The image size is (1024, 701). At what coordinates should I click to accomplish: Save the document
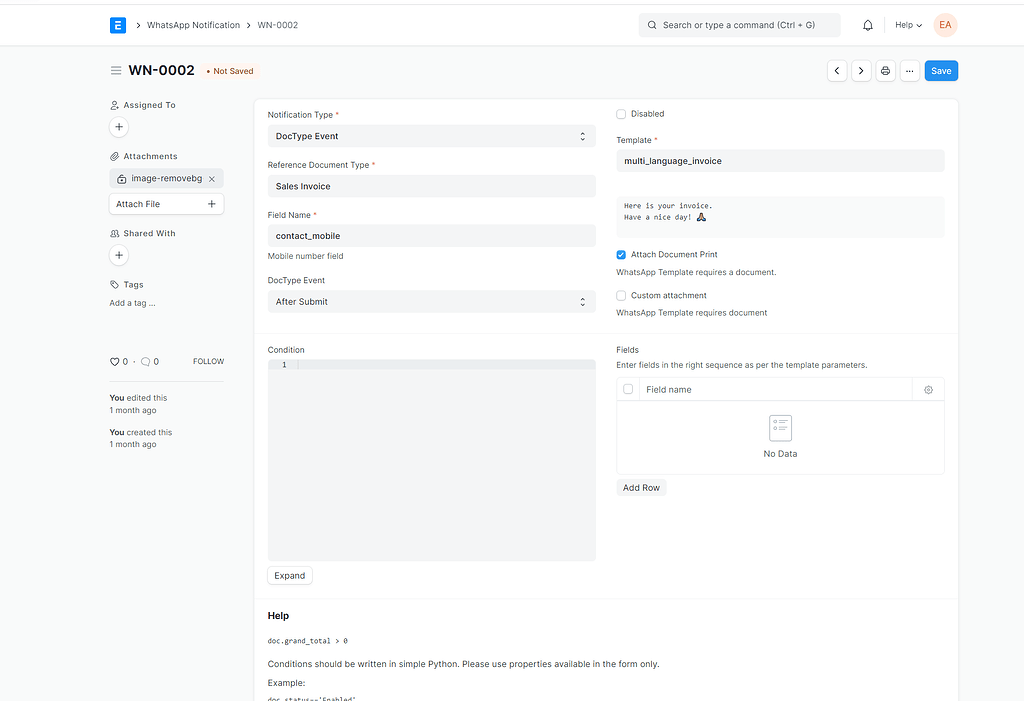tap(941, 71)
